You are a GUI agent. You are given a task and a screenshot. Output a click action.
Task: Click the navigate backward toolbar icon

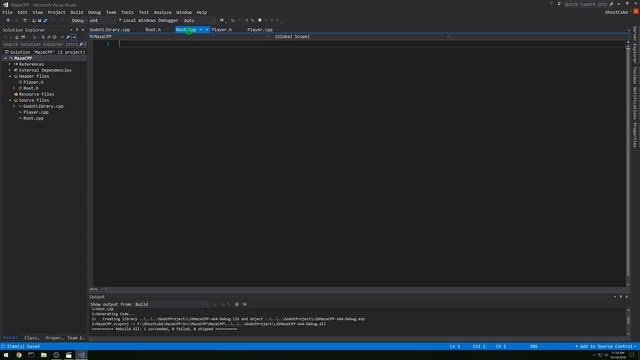pyautogui.click(x=8, y=20)
